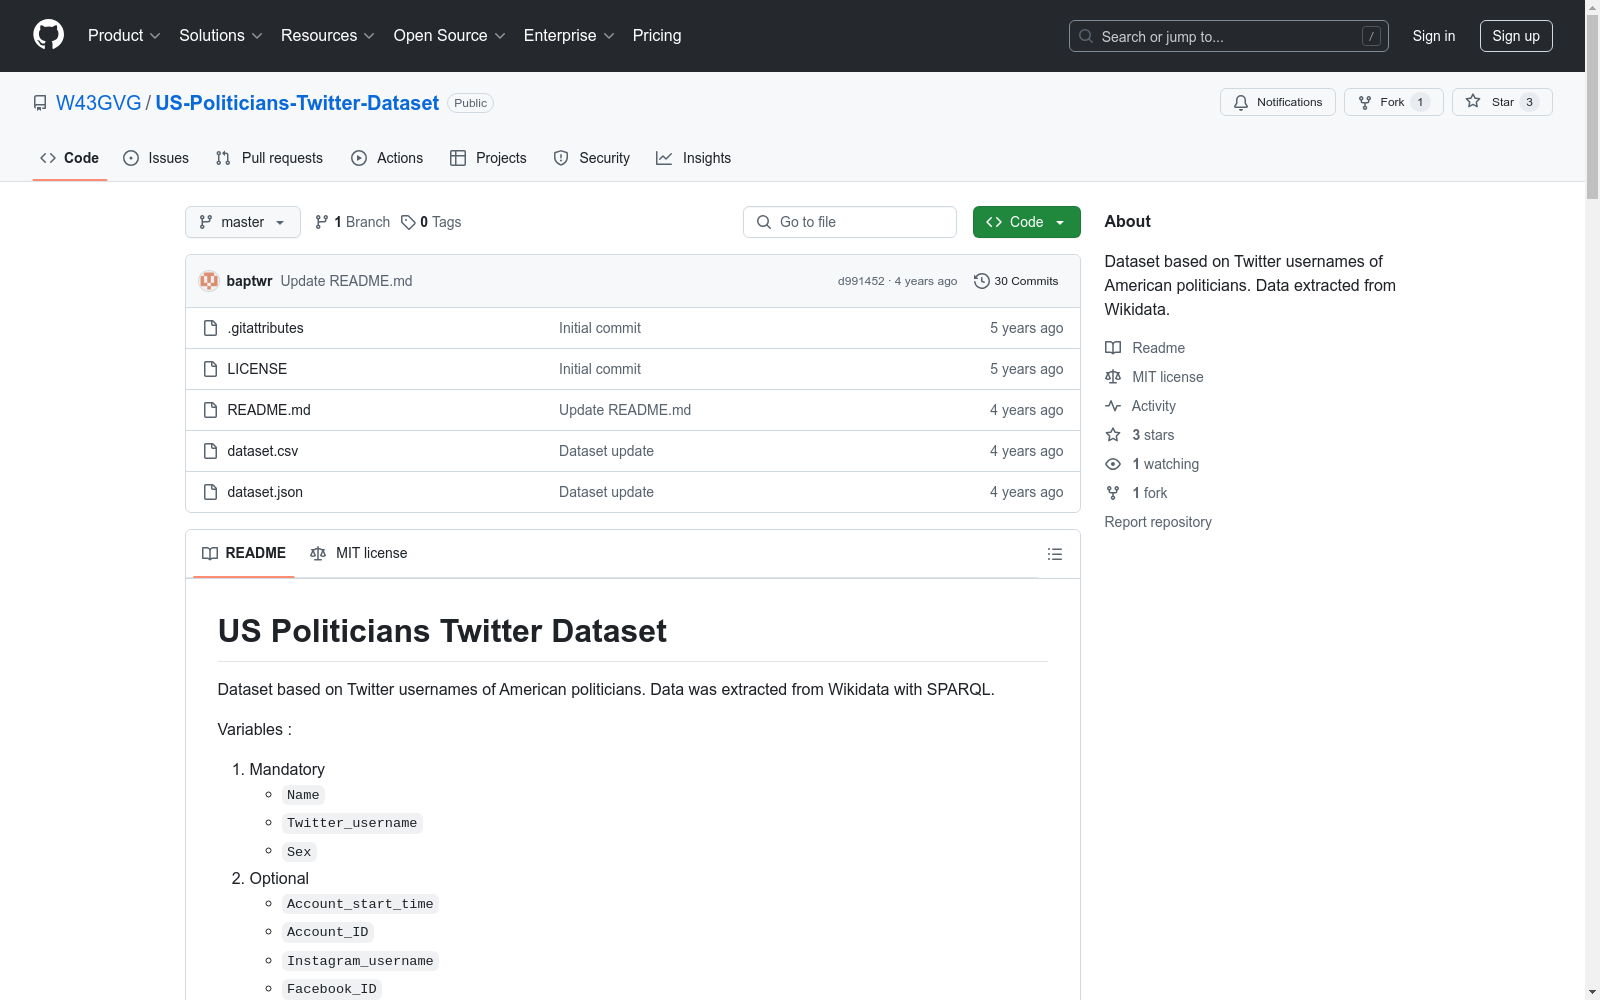Screen dimensions: 1600x1000
Task: Click the Report repository link
Action: pyautogui.click(x=1158, y=522)
